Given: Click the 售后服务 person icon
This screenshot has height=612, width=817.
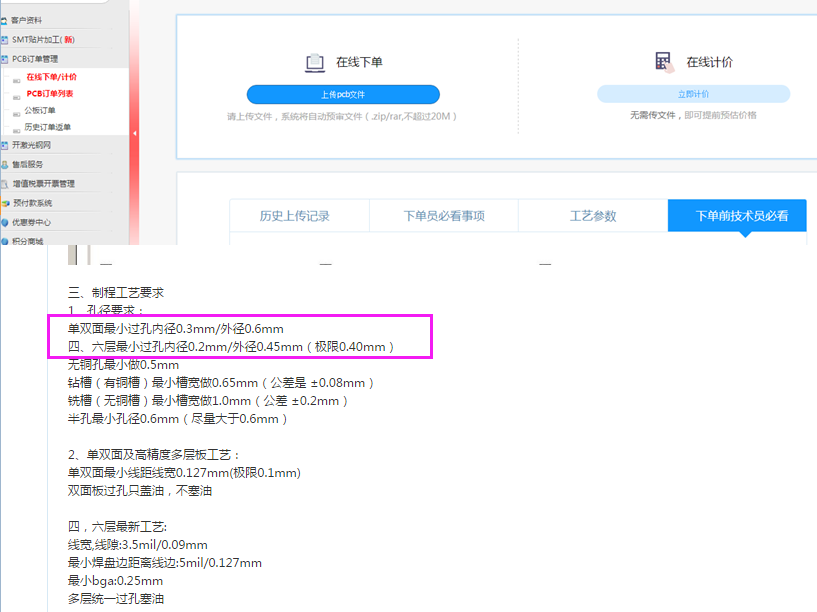Looking at the screenshot, I should [x=5, y=164].
